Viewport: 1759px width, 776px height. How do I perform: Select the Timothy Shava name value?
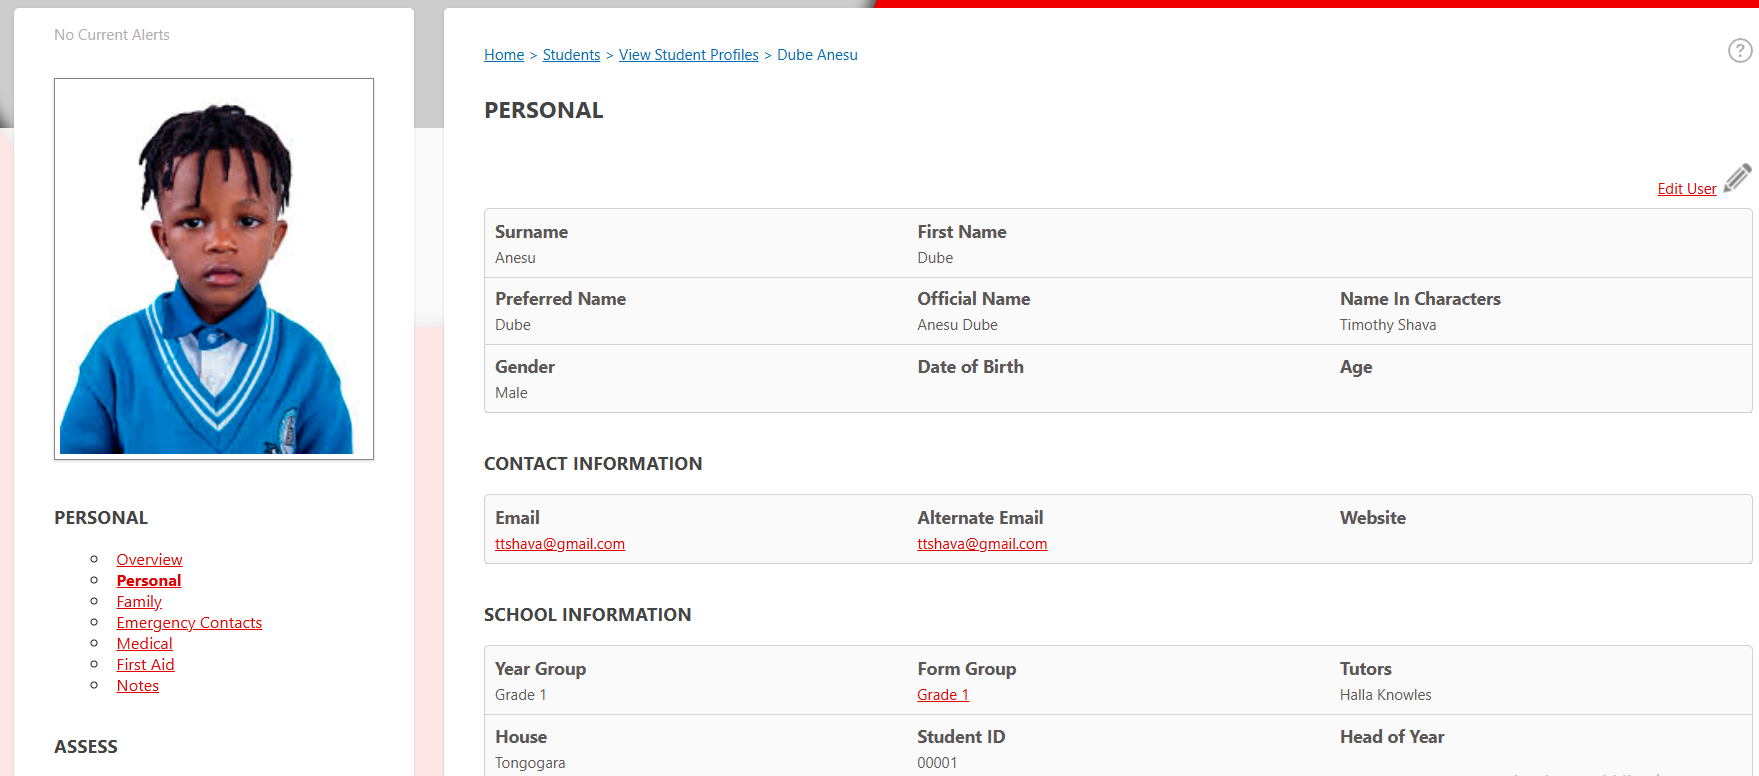click(1388, 325)
